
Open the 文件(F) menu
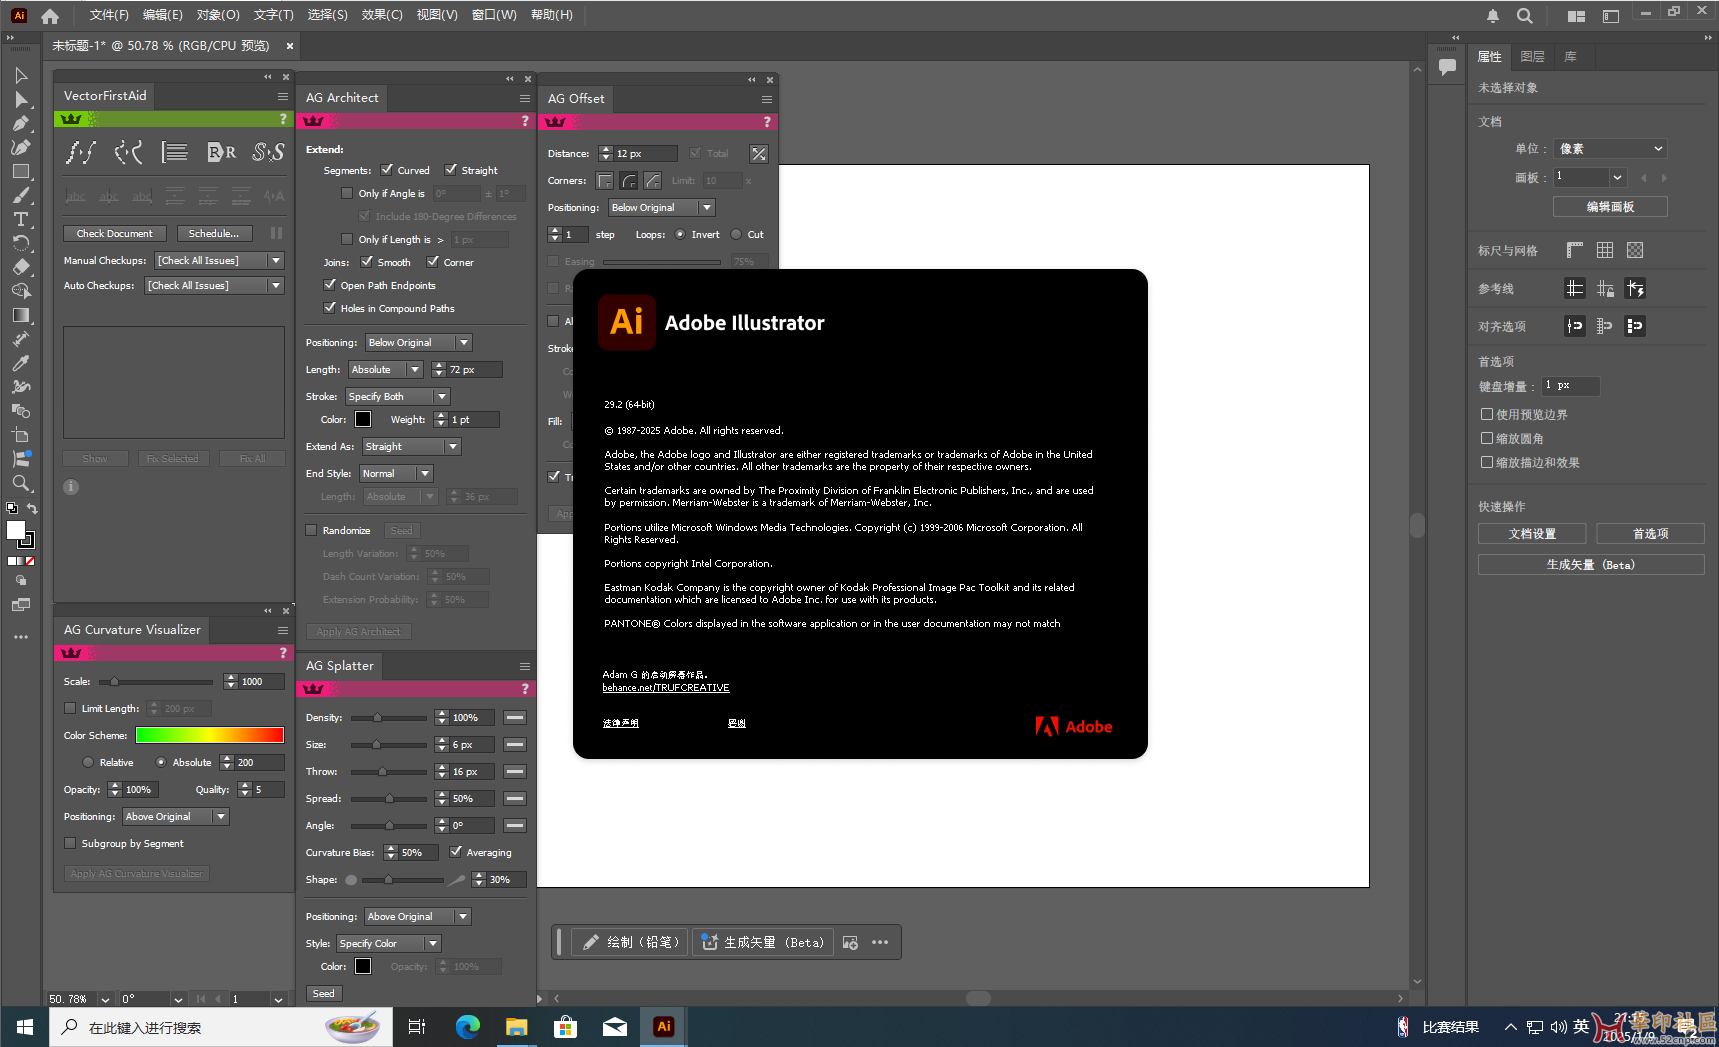coord(109,15)
